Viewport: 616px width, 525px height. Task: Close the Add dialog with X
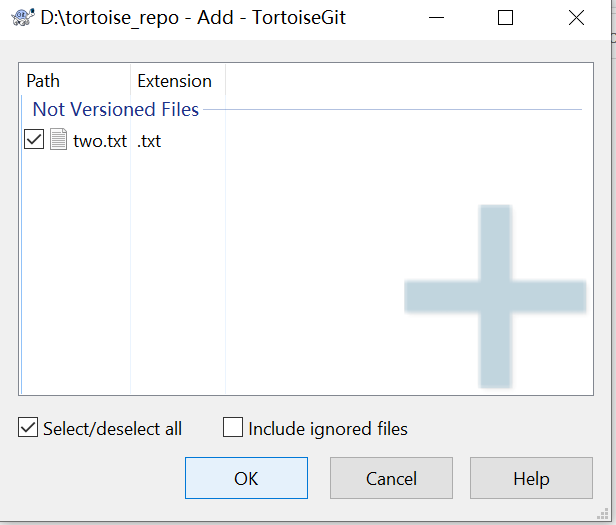(576, 18)
